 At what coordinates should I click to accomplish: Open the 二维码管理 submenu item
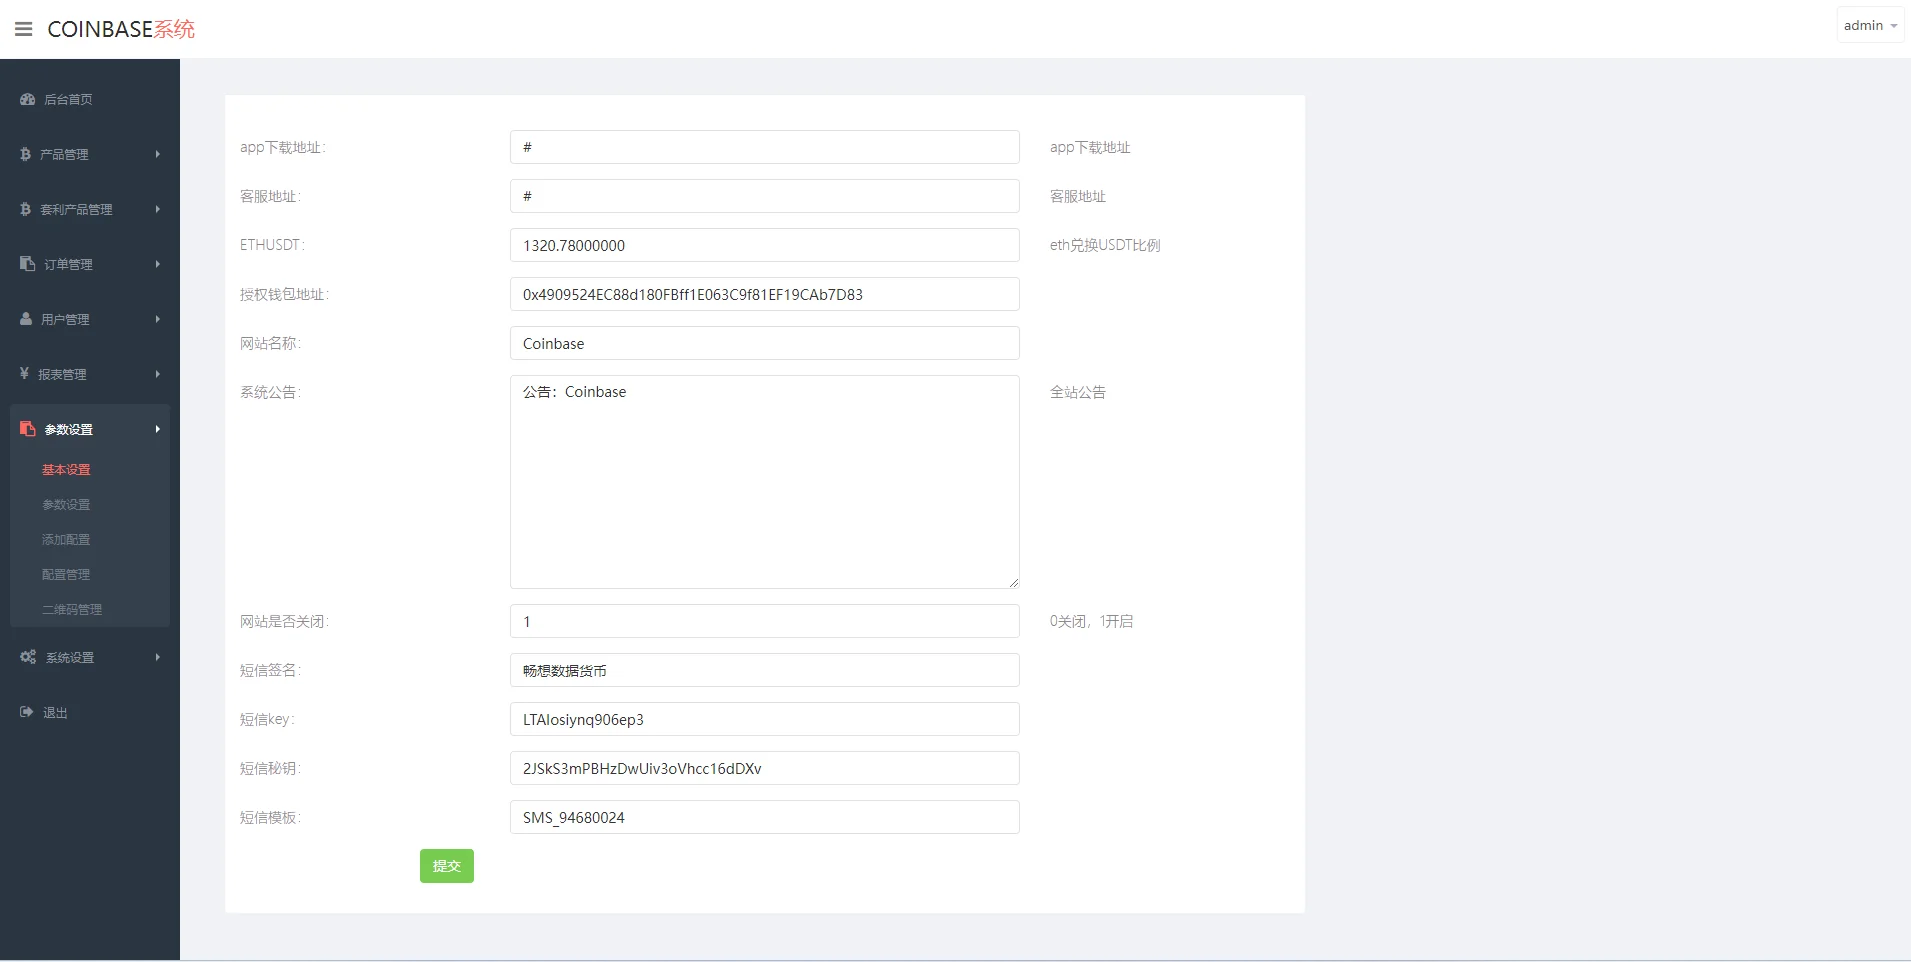click(x=72, y=610)
